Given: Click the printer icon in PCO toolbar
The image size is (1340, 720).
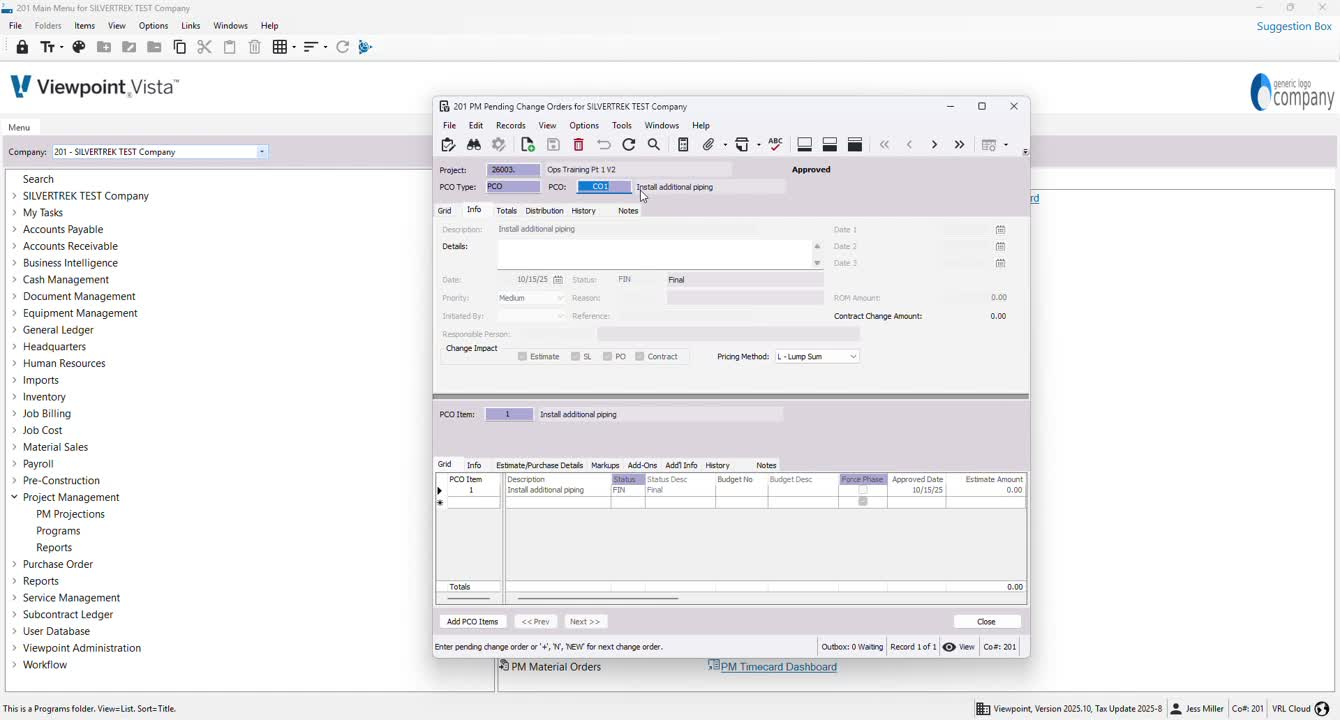Looking at the screenshot, I should coord(742,145).
